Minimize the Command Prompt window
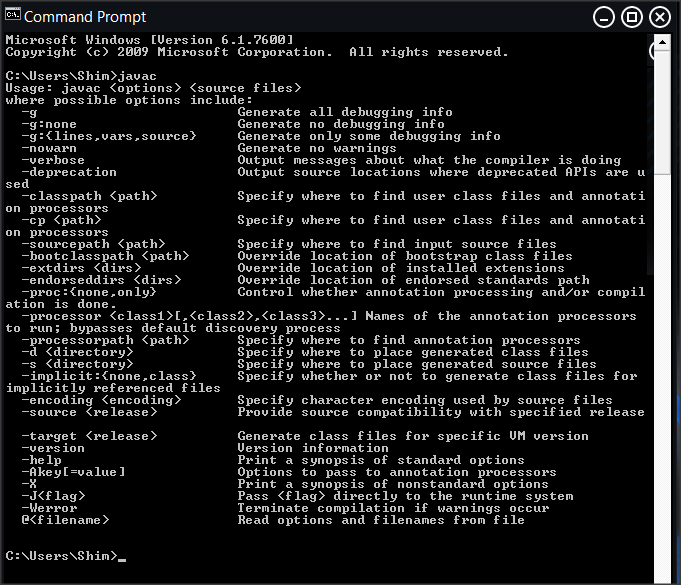Image resolution: width=681 pixels, height=585 pixels. coord(604,17)
